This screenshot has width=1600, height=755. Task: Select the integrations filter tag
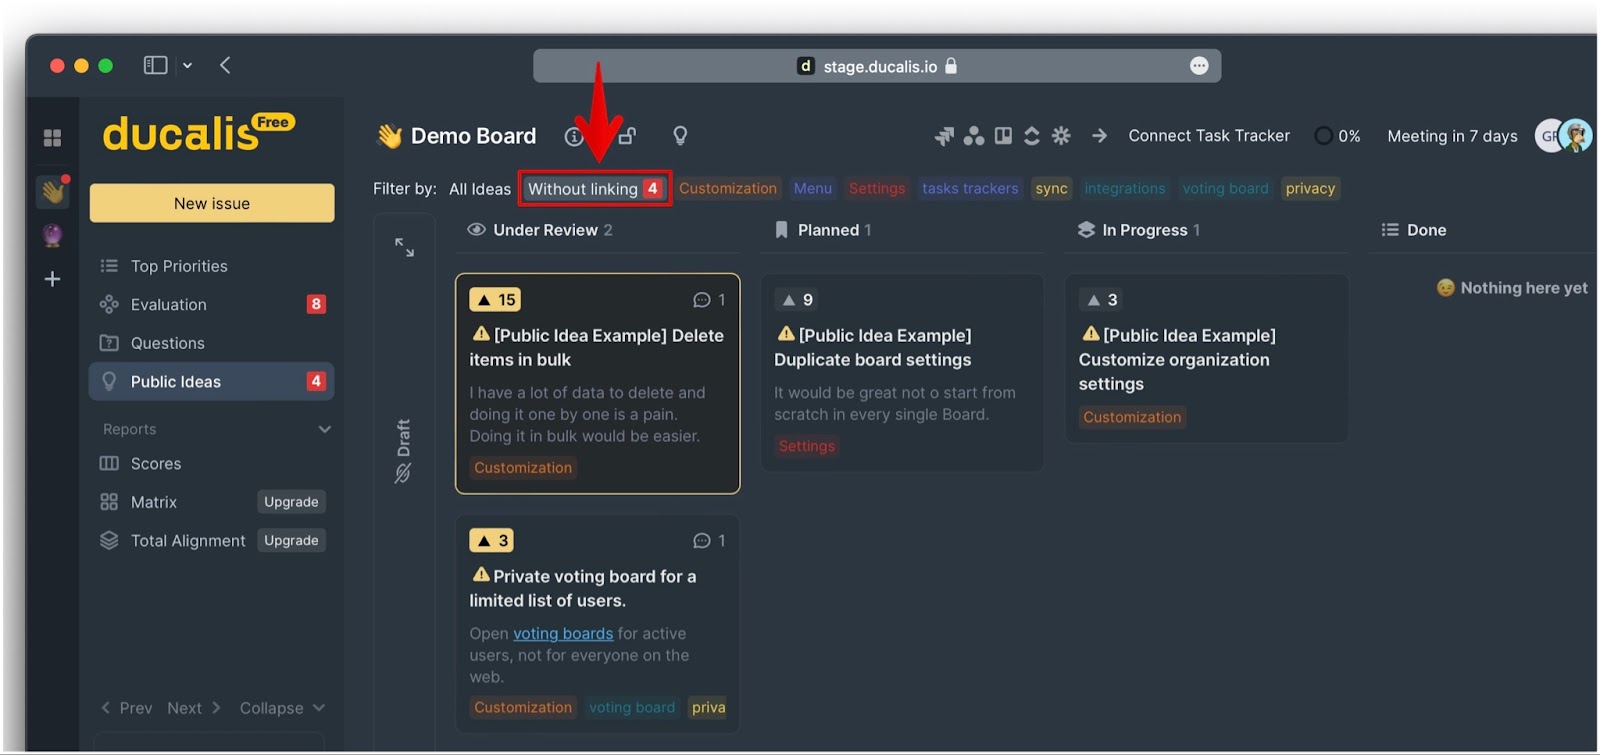[1124, 189]
